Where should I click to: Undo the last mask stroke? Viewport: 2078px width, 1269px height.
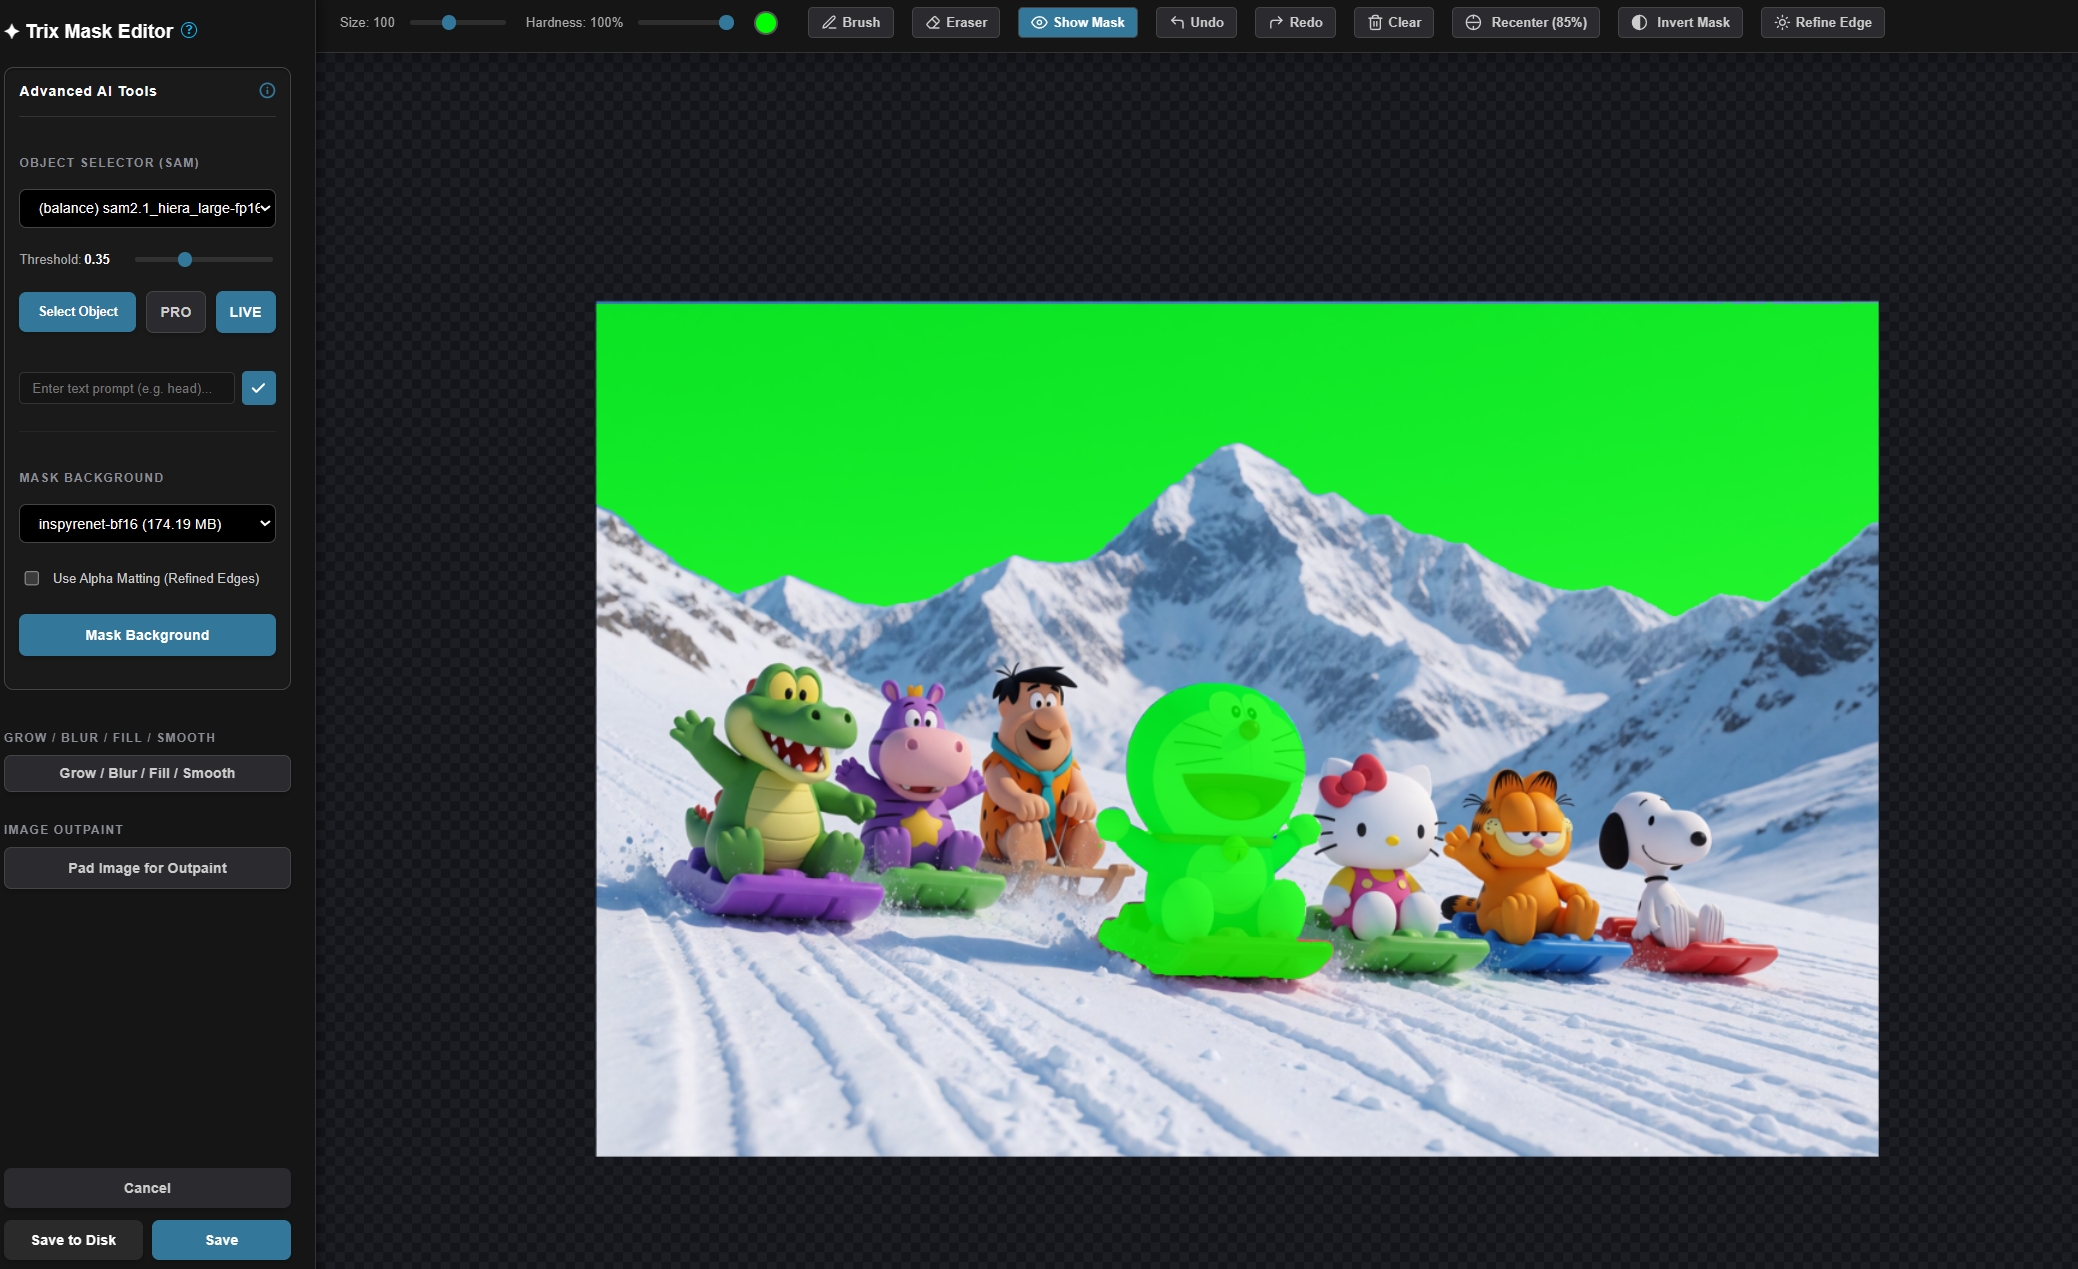[x=1196, y=22]
